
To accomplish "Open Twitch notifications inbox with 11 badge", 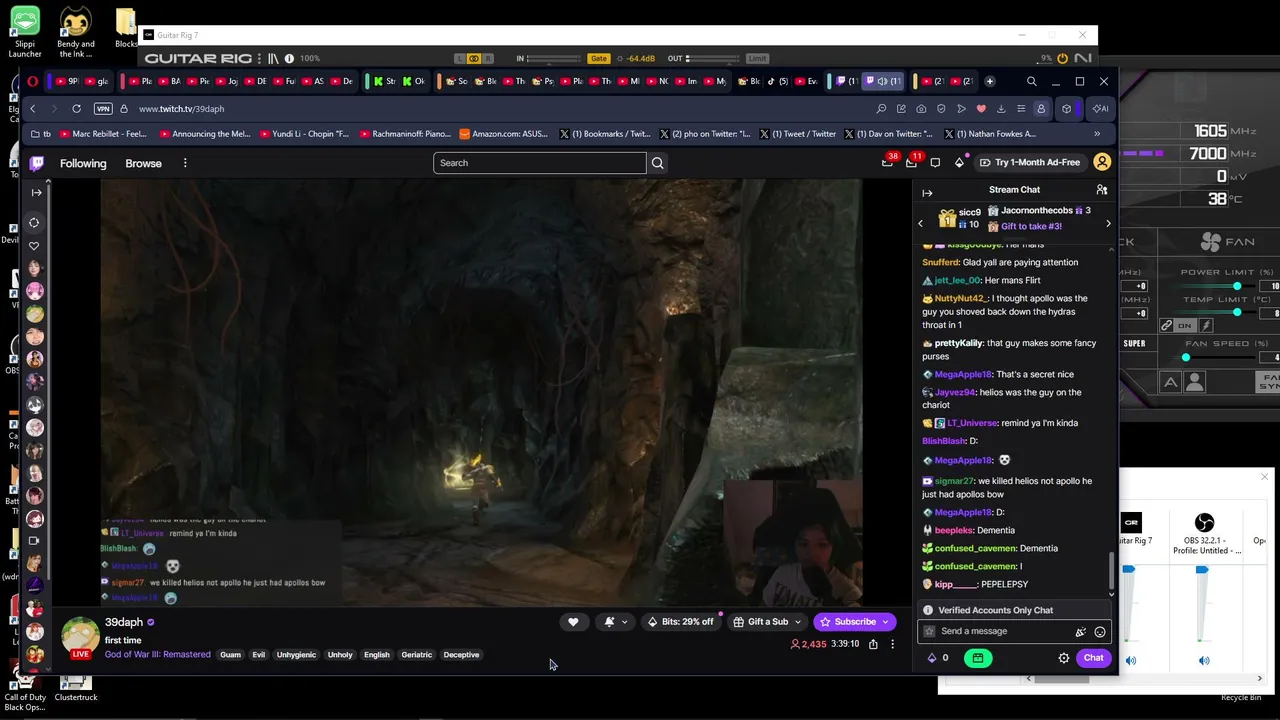I will [x=911, y=162].
